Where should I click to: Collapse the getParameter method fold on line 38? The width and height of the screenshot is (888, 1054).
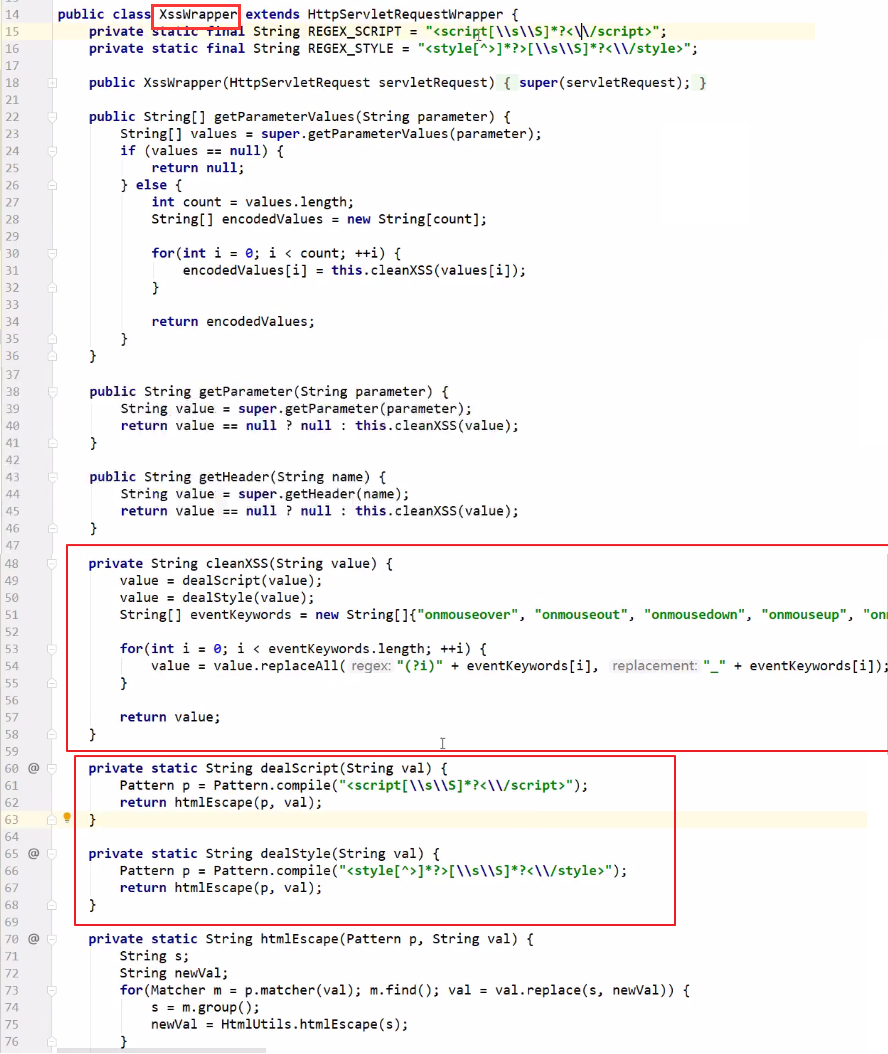51,391
